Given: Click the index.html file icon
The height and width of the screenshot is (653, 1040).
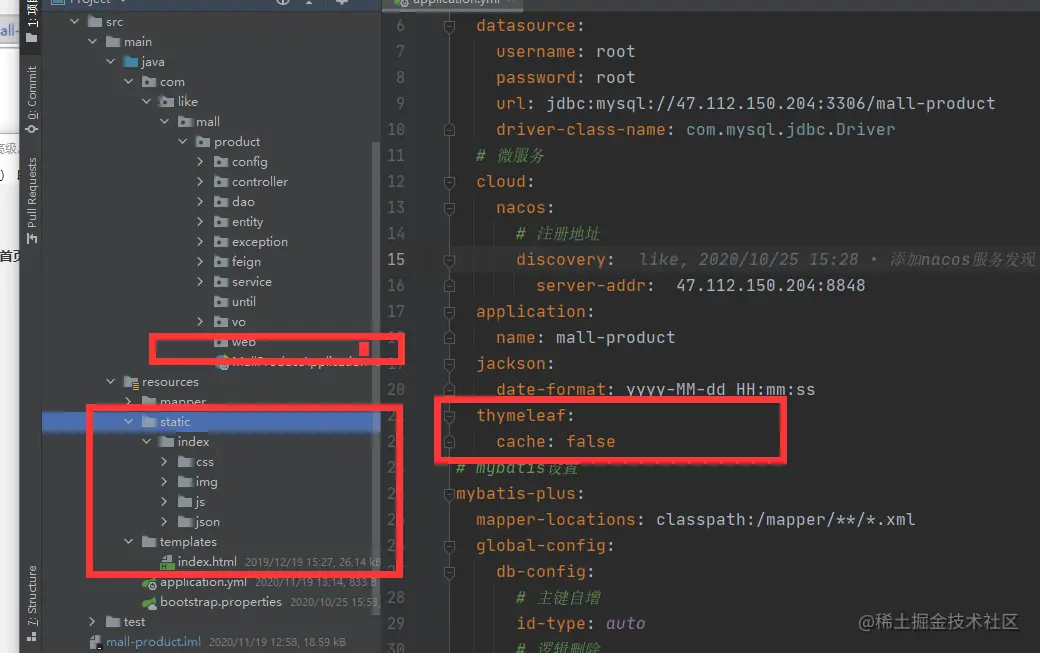Looking at the screenshot, I should pyautogui.click(x=167, y=562).
